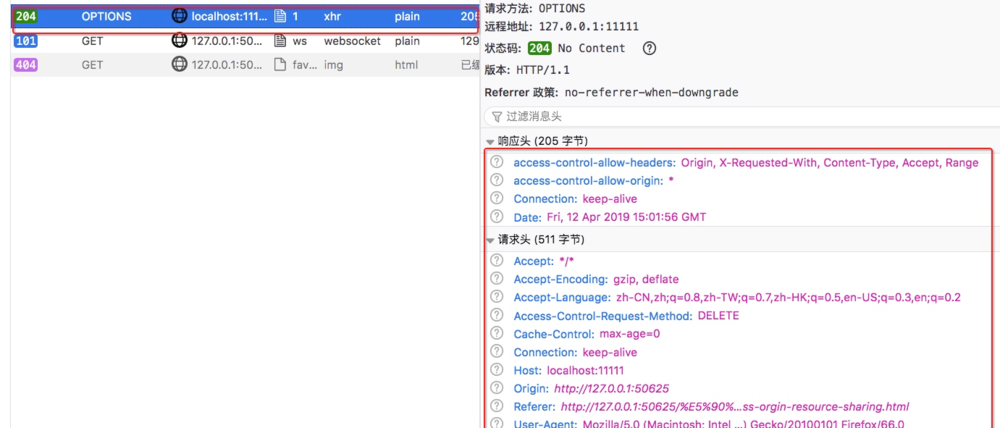Click the Accept-Encoding gzip, deflate value
The height and width of the screenshot is (428, 1000).
point(646,279)
